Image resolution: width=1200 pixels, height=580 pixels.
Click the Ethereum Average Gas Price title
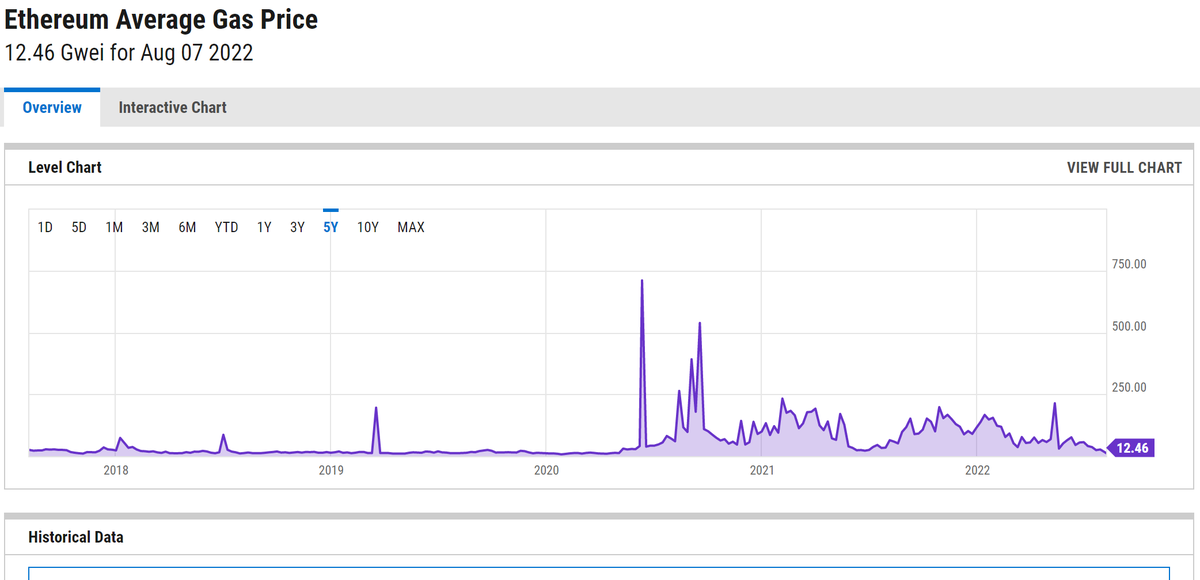pos(161,19)
